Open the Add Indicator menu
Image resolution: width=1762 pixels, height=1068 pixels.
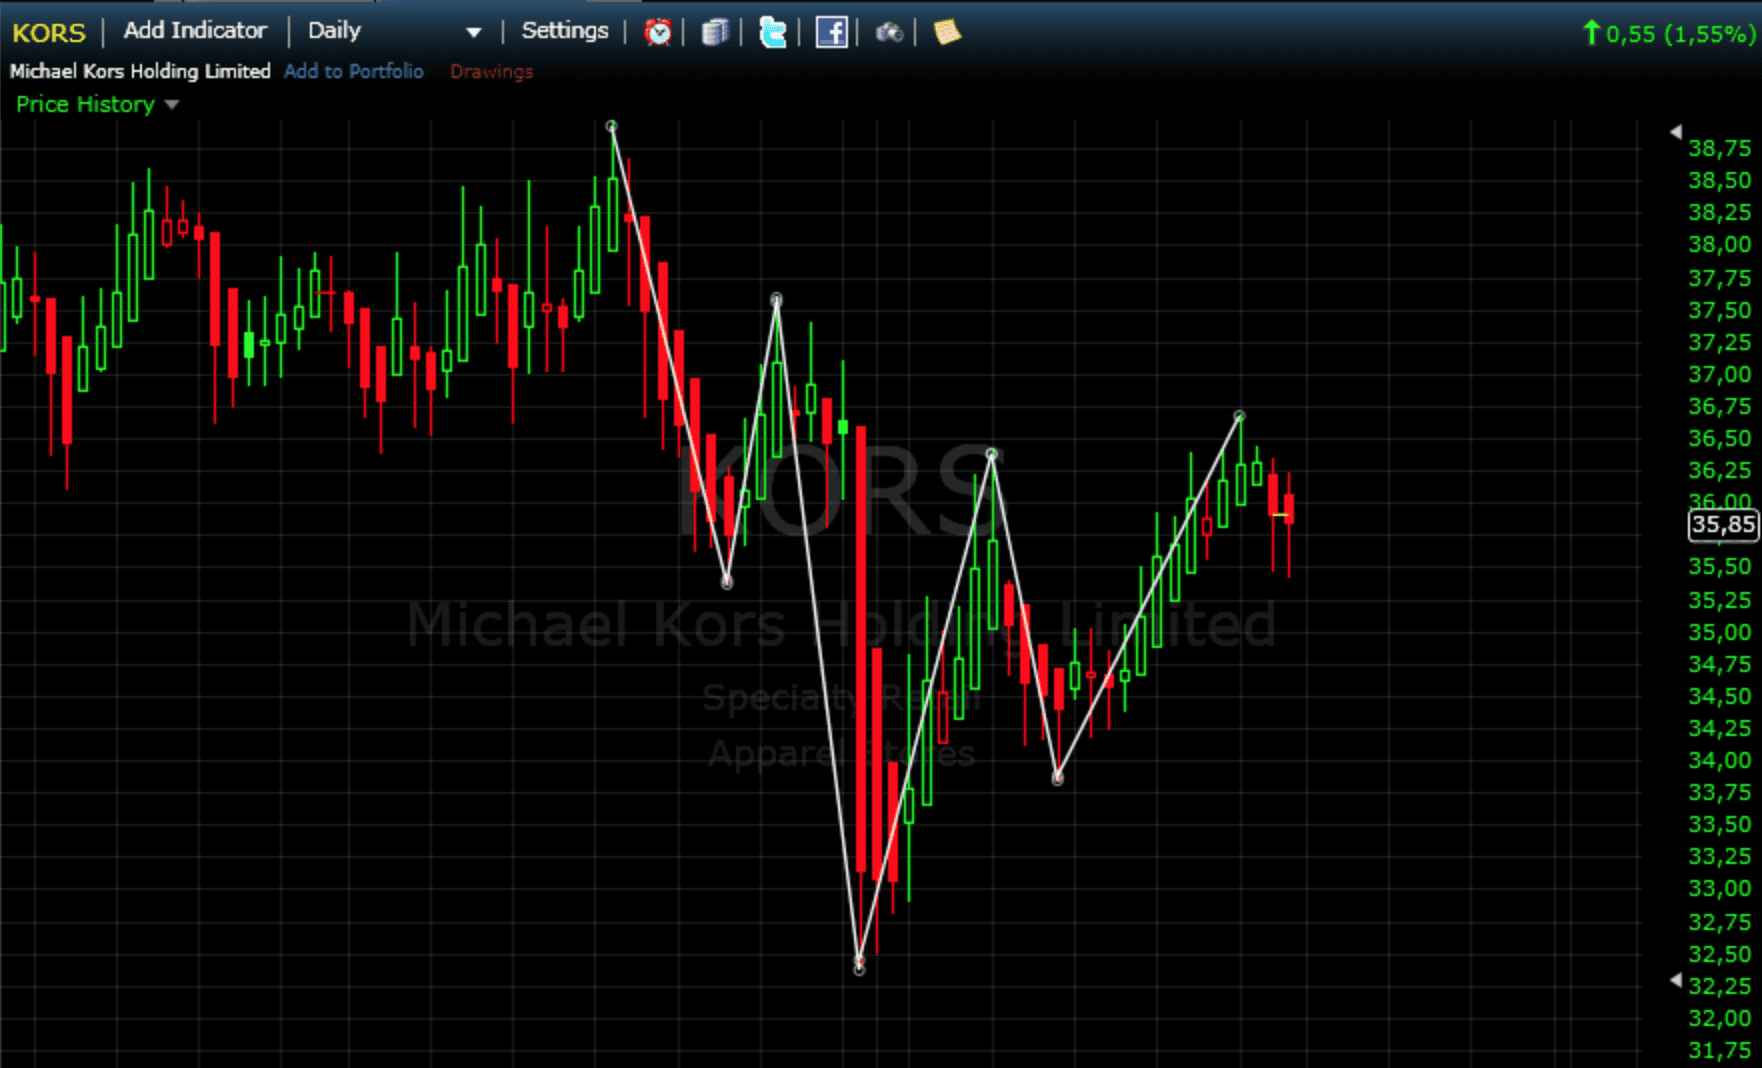point(195,31)
